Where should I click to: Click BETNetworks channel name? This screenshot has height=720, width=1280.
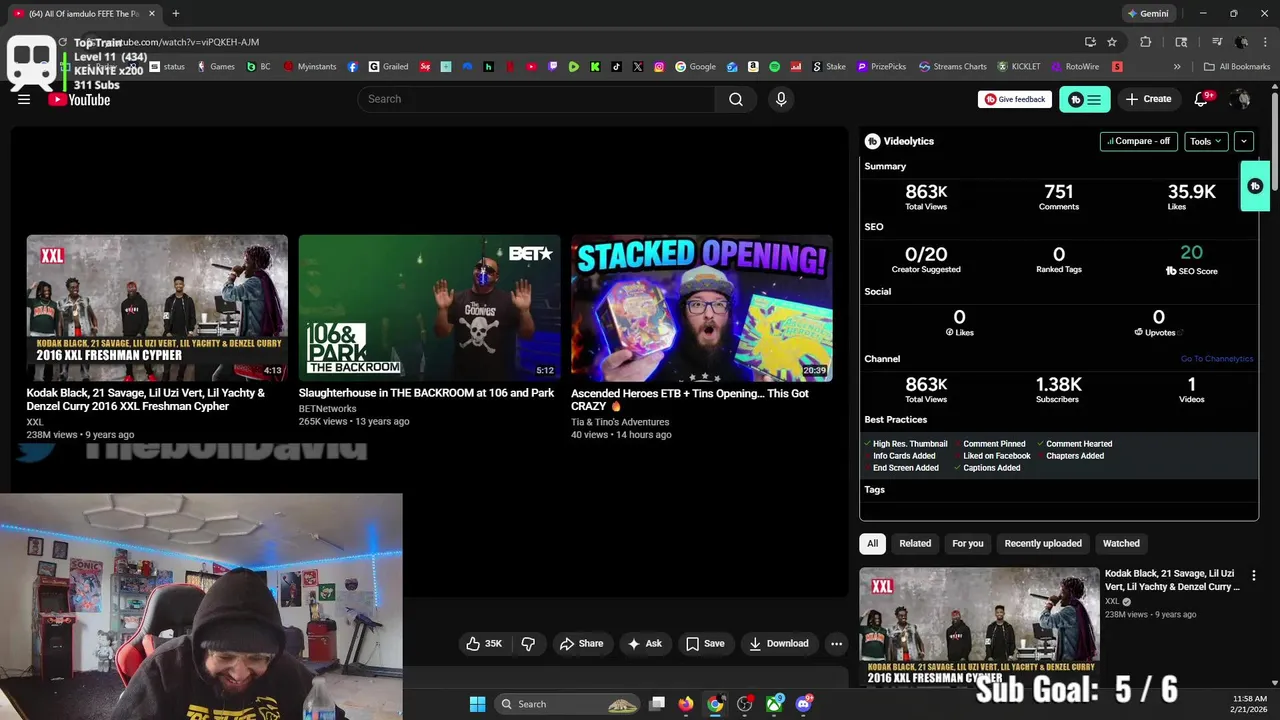tap(327, 409)
